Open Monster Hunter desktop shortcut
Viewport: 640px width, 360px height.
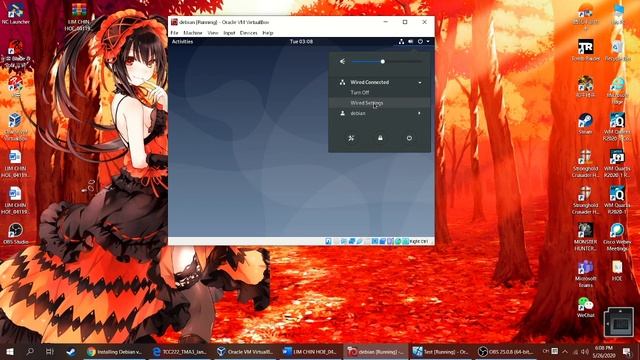click(585, 237)
